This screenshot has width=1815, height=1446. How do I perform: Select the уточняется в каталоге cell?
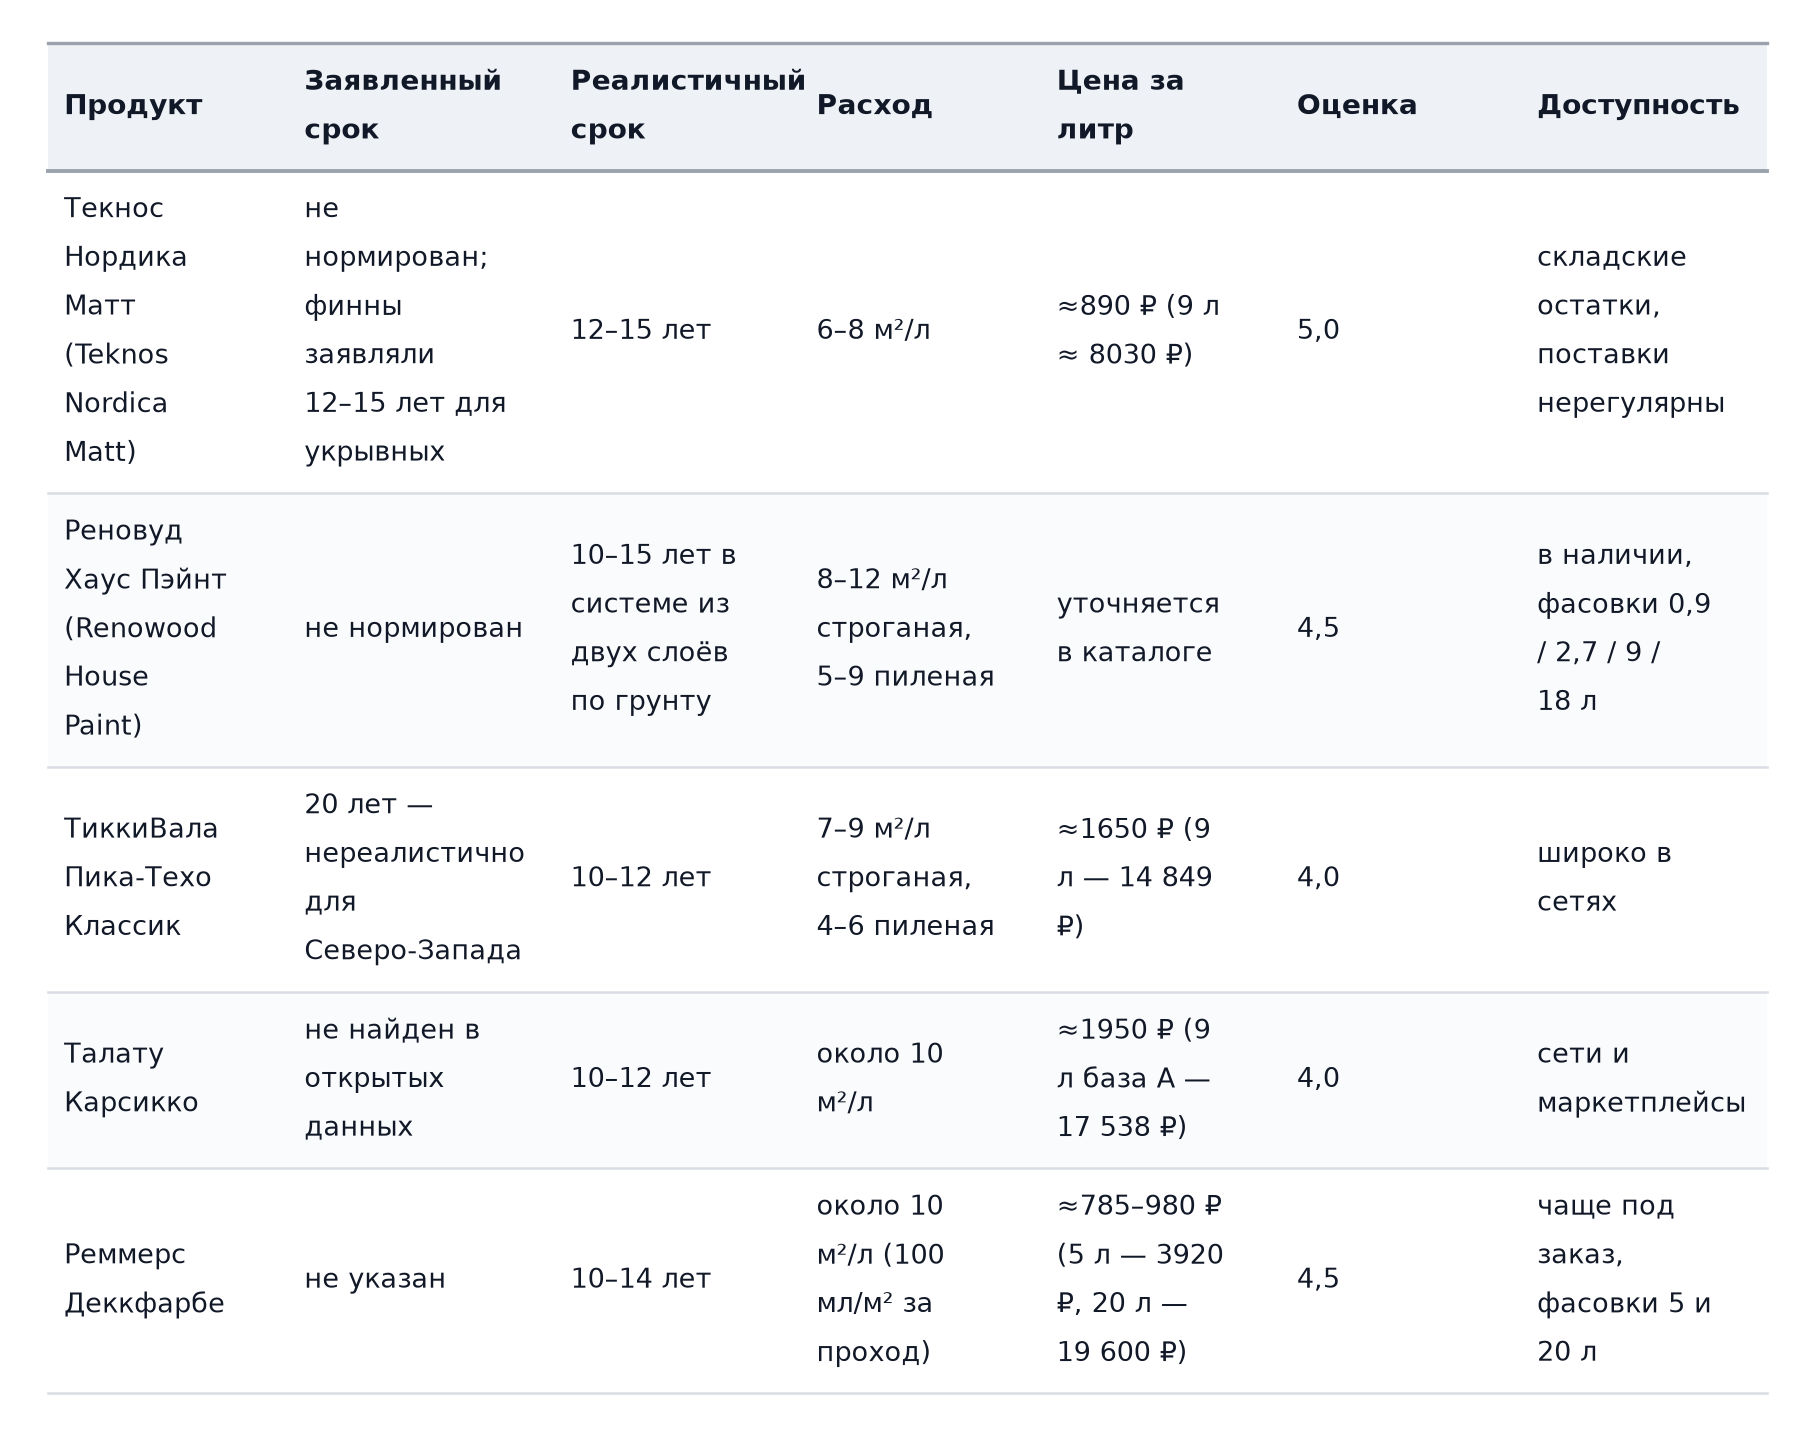(x=1138, y=628)
